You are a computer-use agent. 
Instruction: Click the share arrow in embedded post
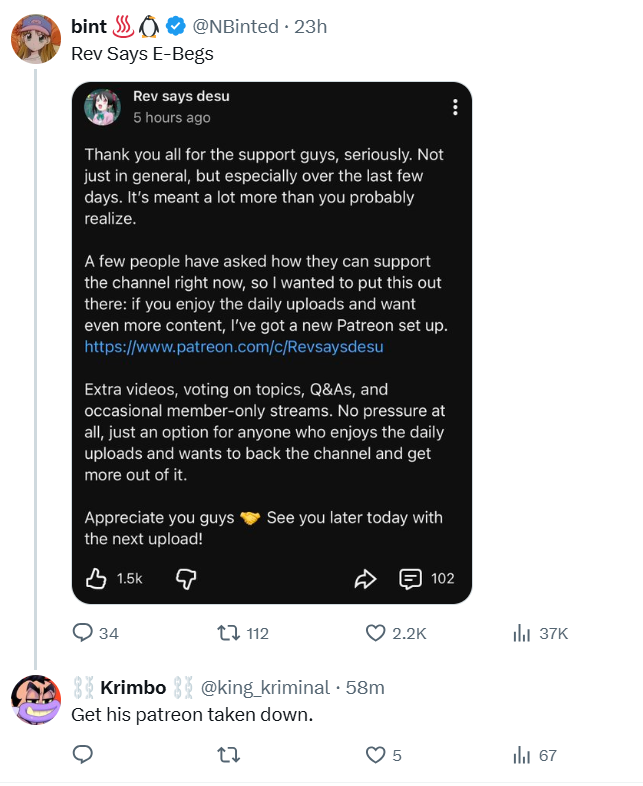click(365, 578)
